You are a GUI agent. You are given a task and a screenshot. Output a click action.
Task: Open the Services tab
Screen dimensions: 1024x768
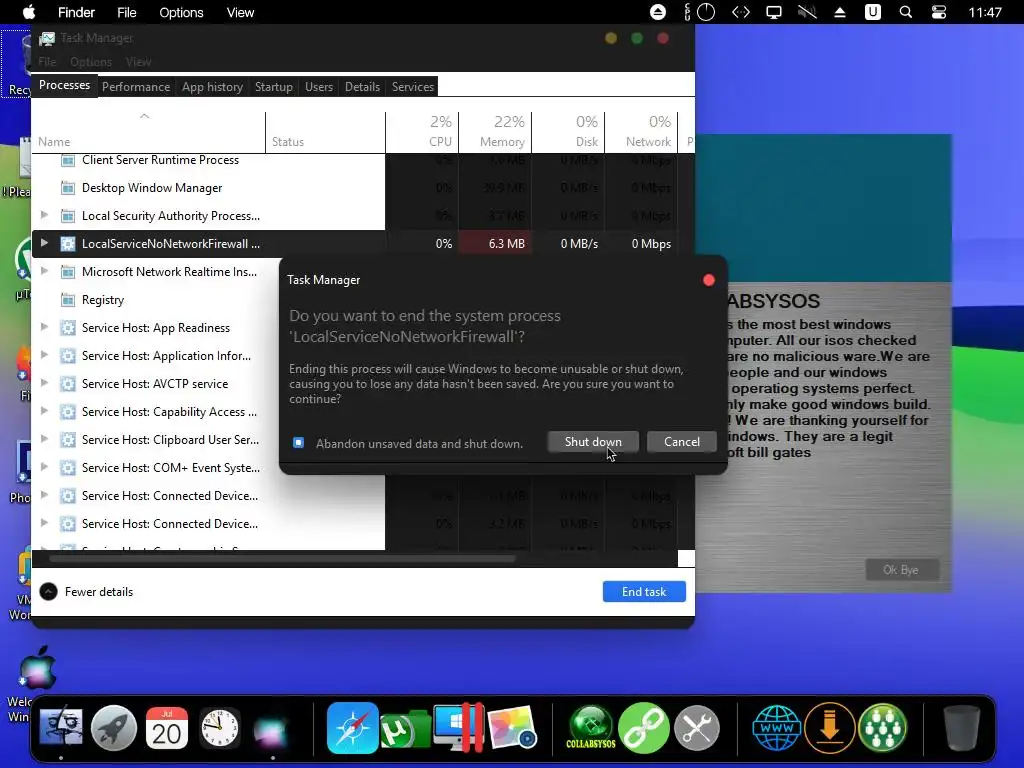click(x=413, y=87)
